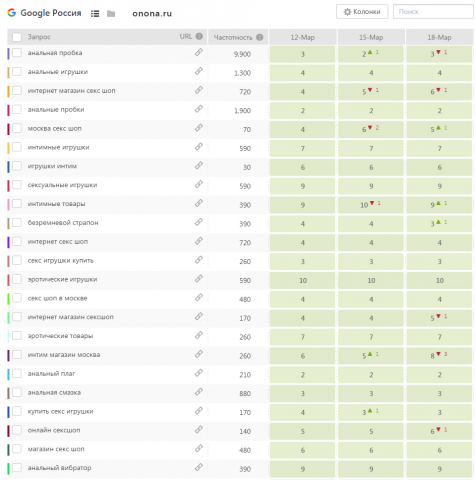
Task: Check the box for москва секс шоп
Action: point(17,128)
